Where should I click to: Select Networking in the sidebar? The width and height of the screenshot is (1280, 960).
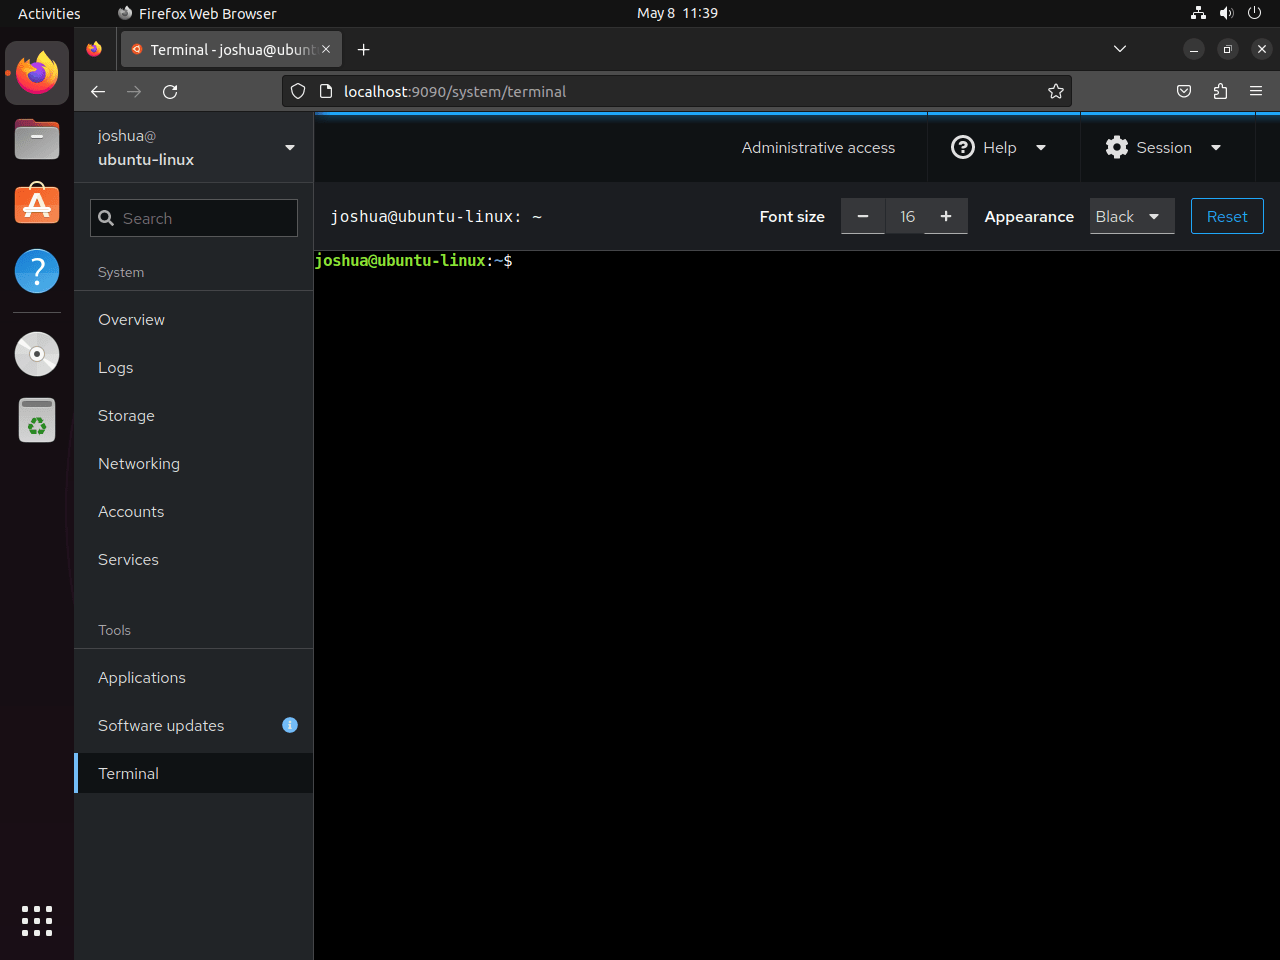(138, 463)
